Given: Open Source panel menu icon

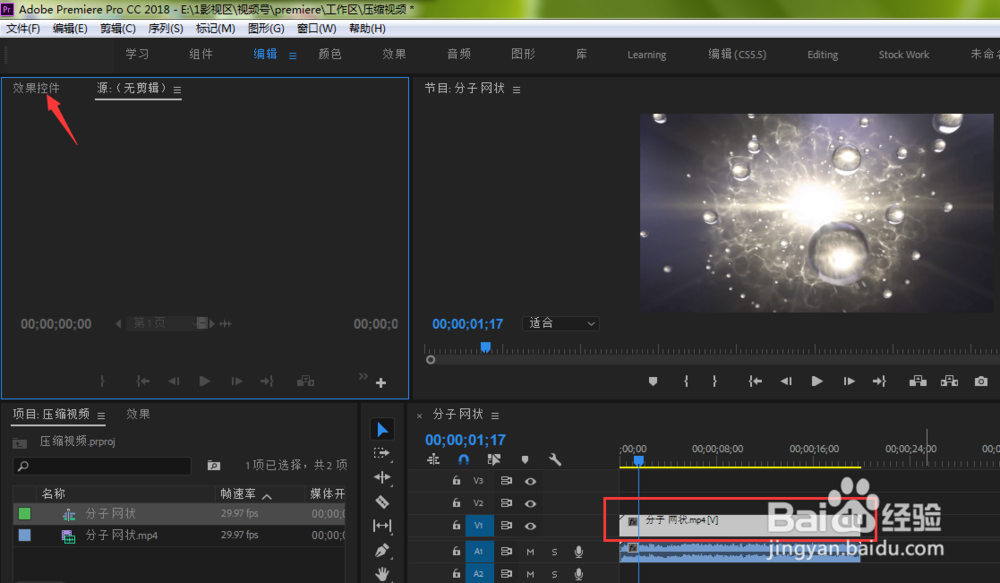Looking at the screenshot, I should pos(177,90).
